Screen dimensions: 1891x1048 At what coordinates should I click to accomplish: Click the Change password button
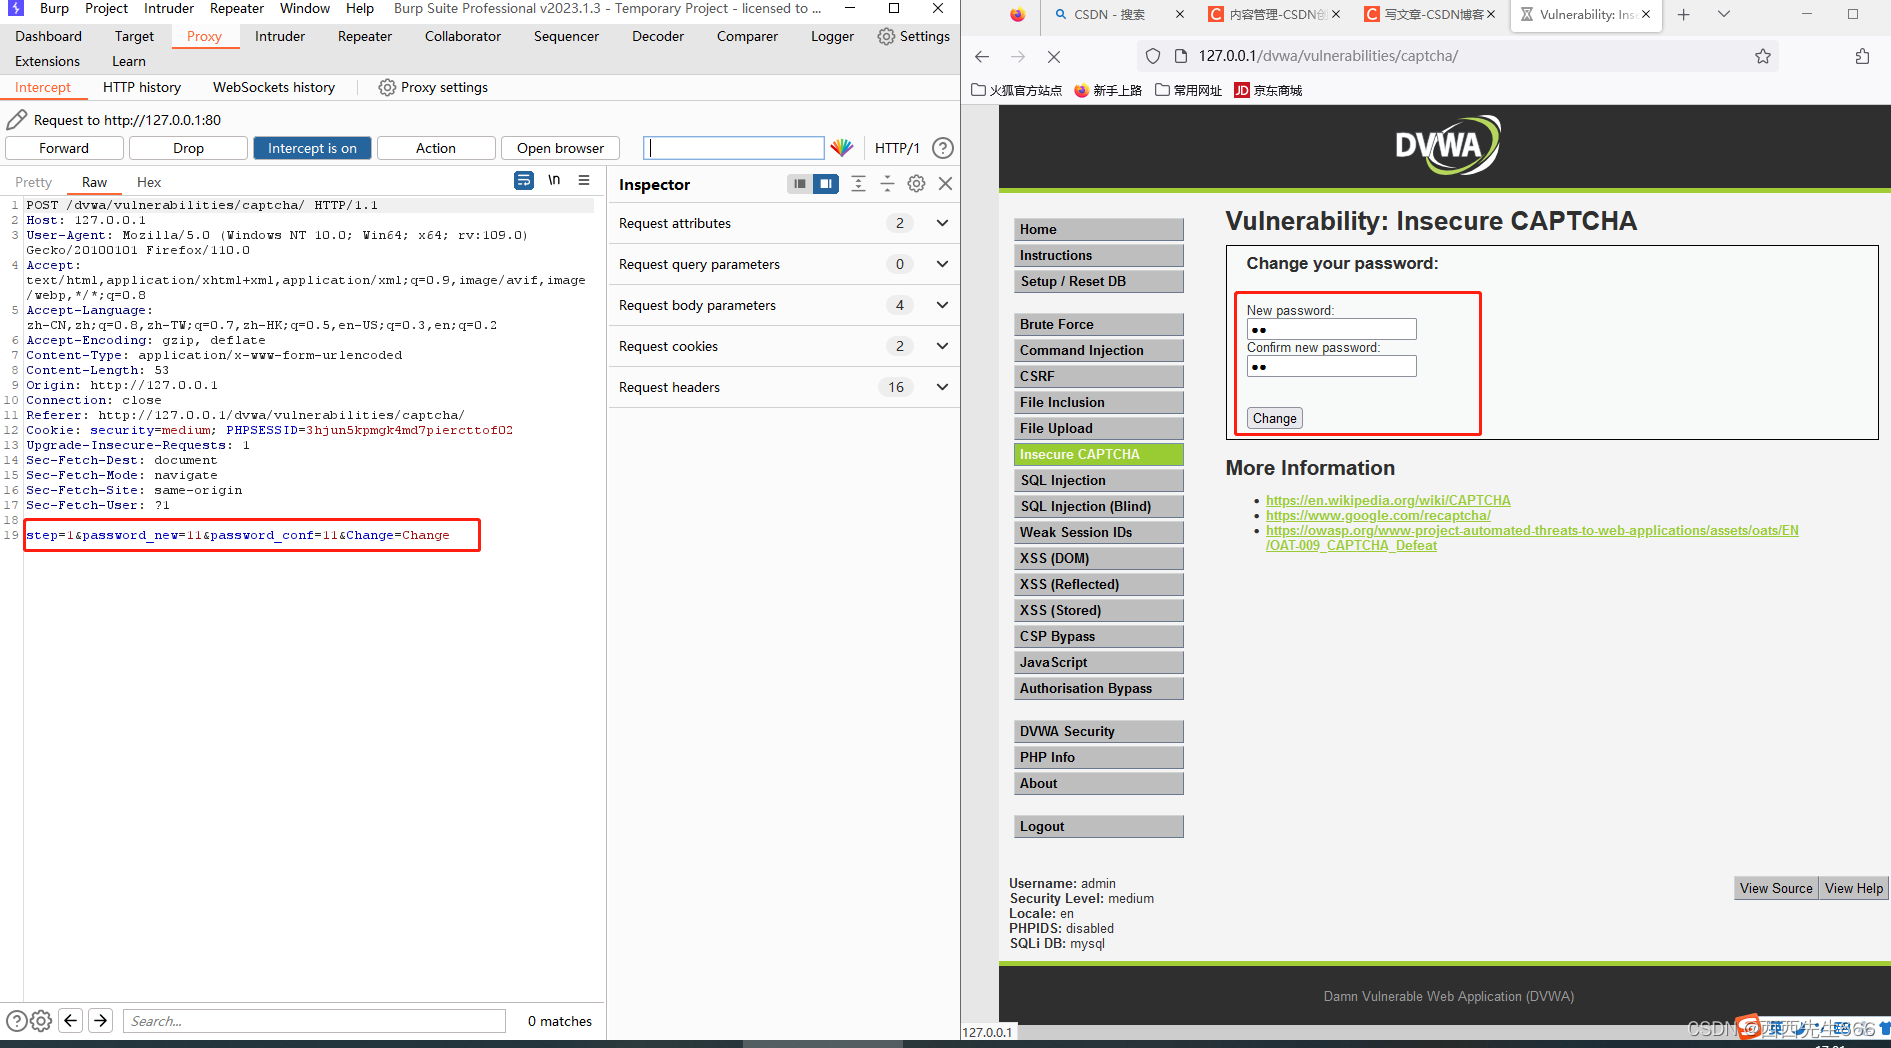1274,418
